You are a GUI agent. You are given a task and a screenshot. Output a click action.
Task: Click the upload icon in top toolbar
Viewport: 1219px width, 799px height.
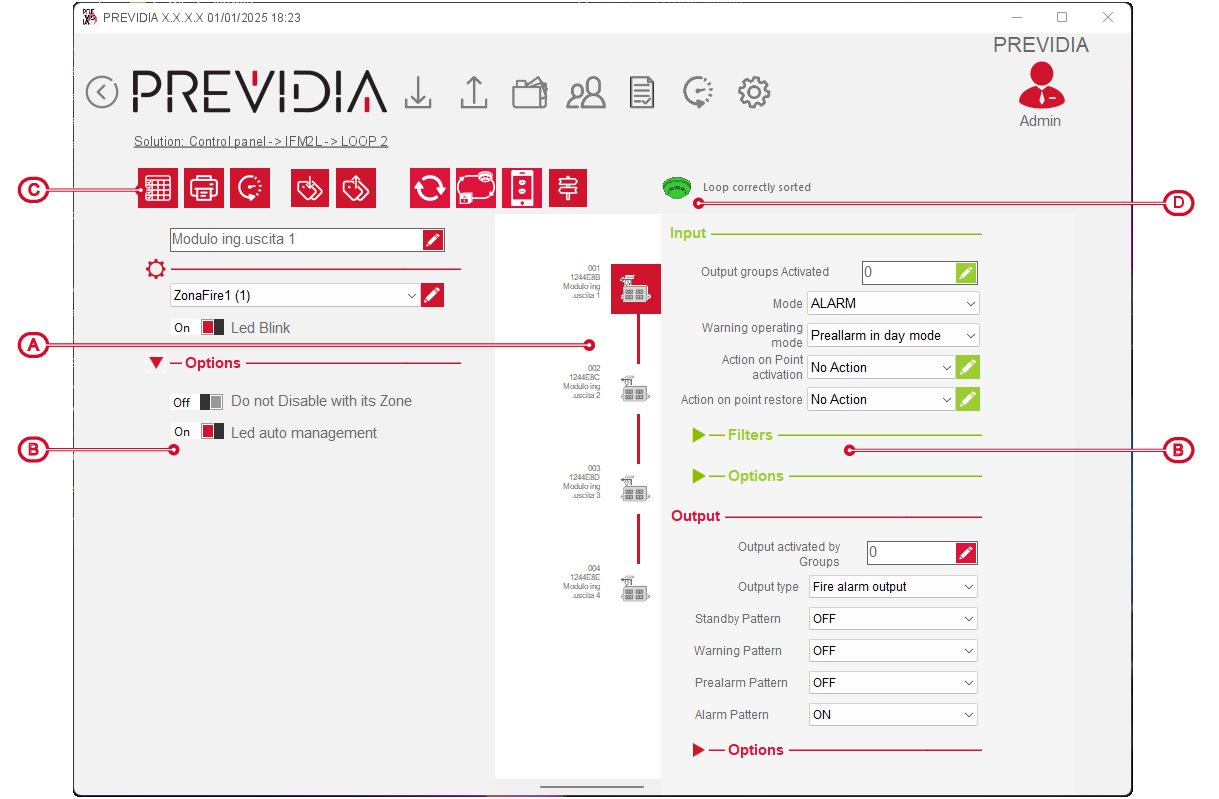[473, 92]
